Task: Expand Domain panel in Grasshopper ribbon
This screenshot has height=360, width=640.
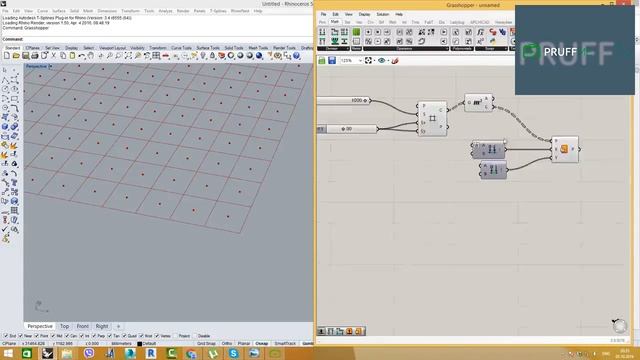Action: [x=334, y=49]
